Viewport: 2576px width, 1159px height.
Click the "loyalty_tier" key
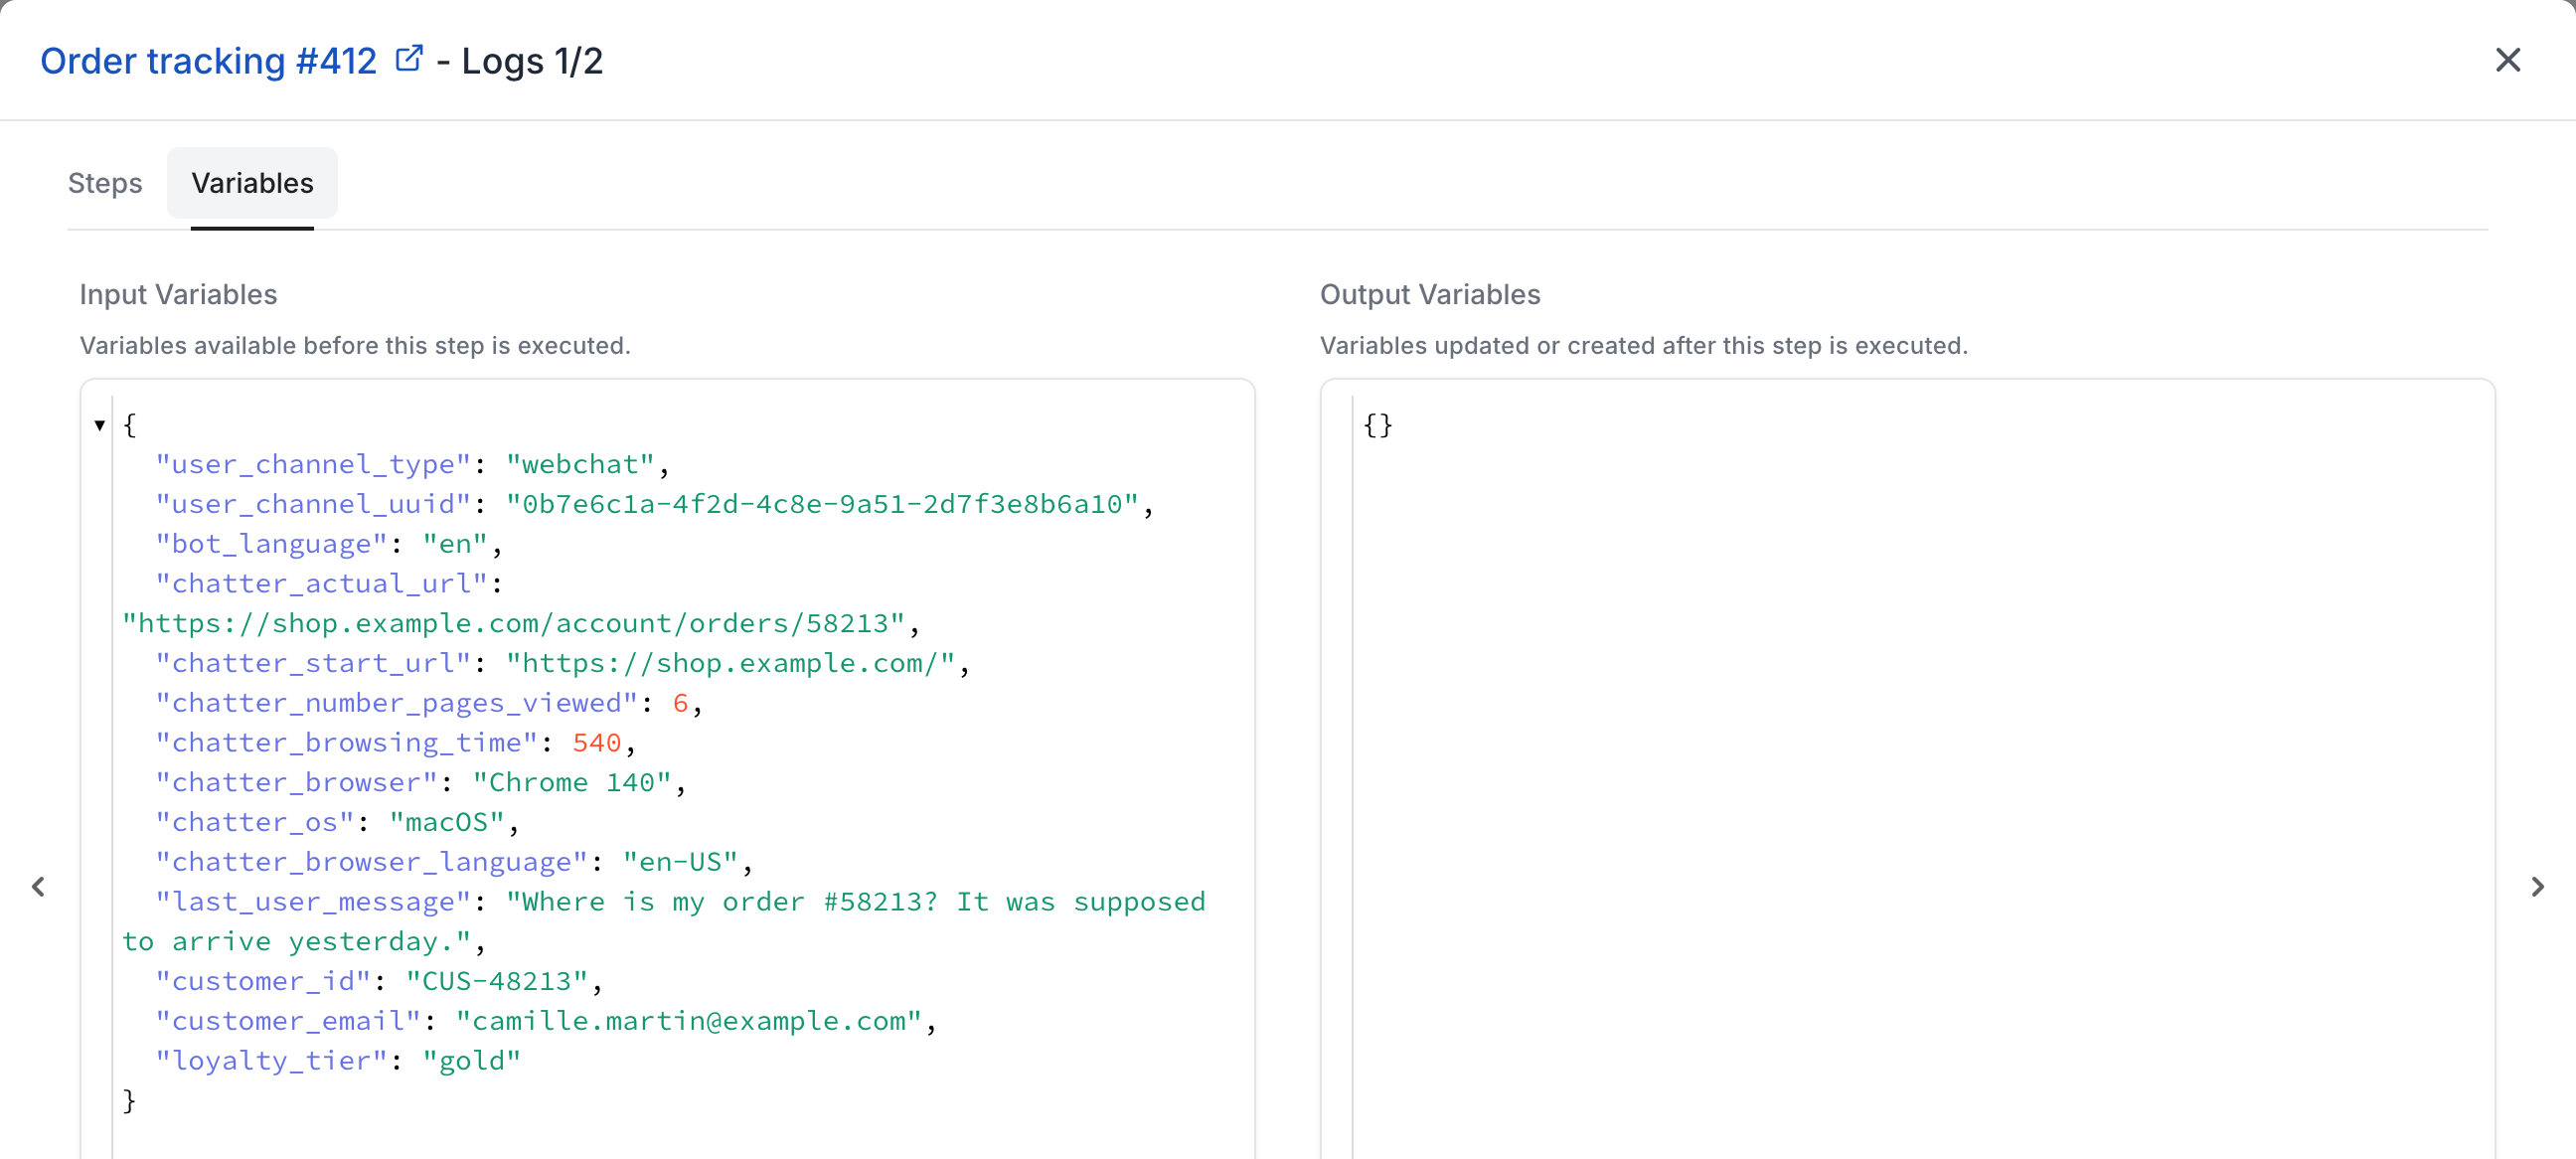coord(271,1061)
